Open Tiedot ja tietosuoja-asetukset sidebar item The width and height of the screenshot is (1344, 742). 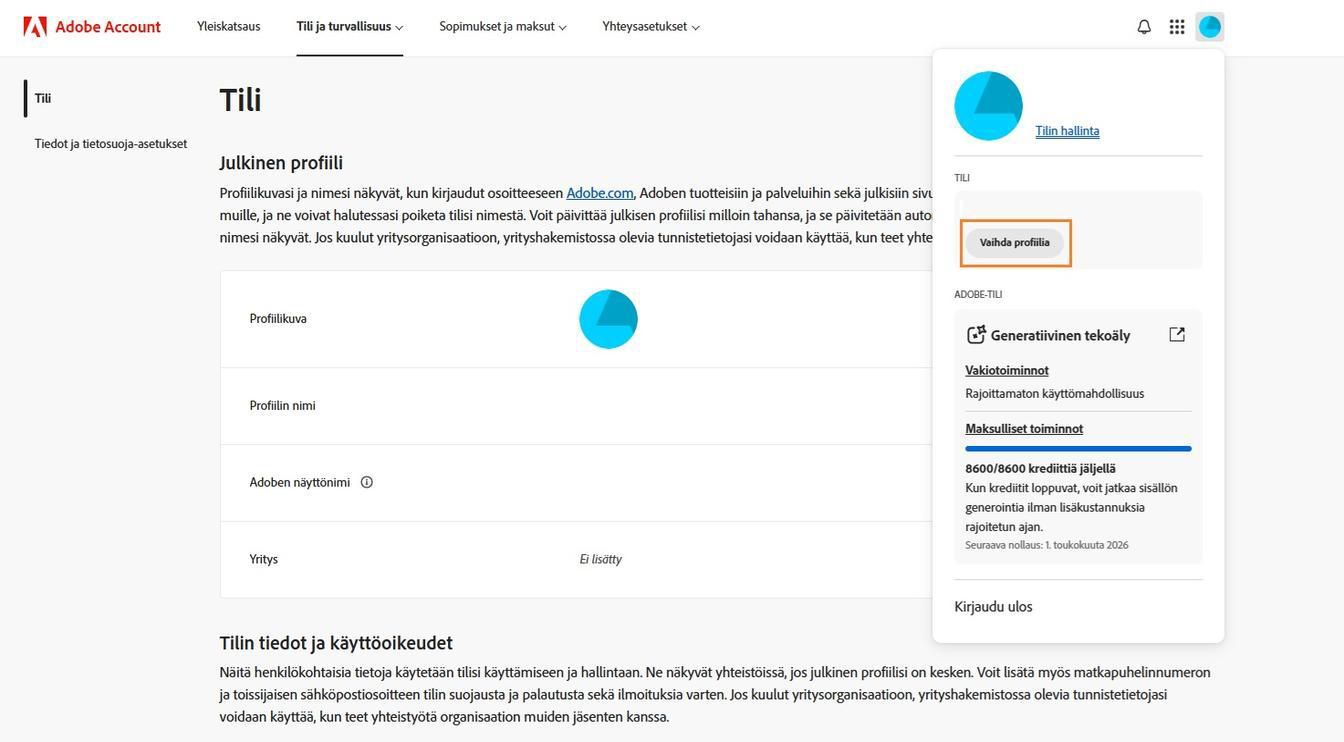click(x=111, y=144)
